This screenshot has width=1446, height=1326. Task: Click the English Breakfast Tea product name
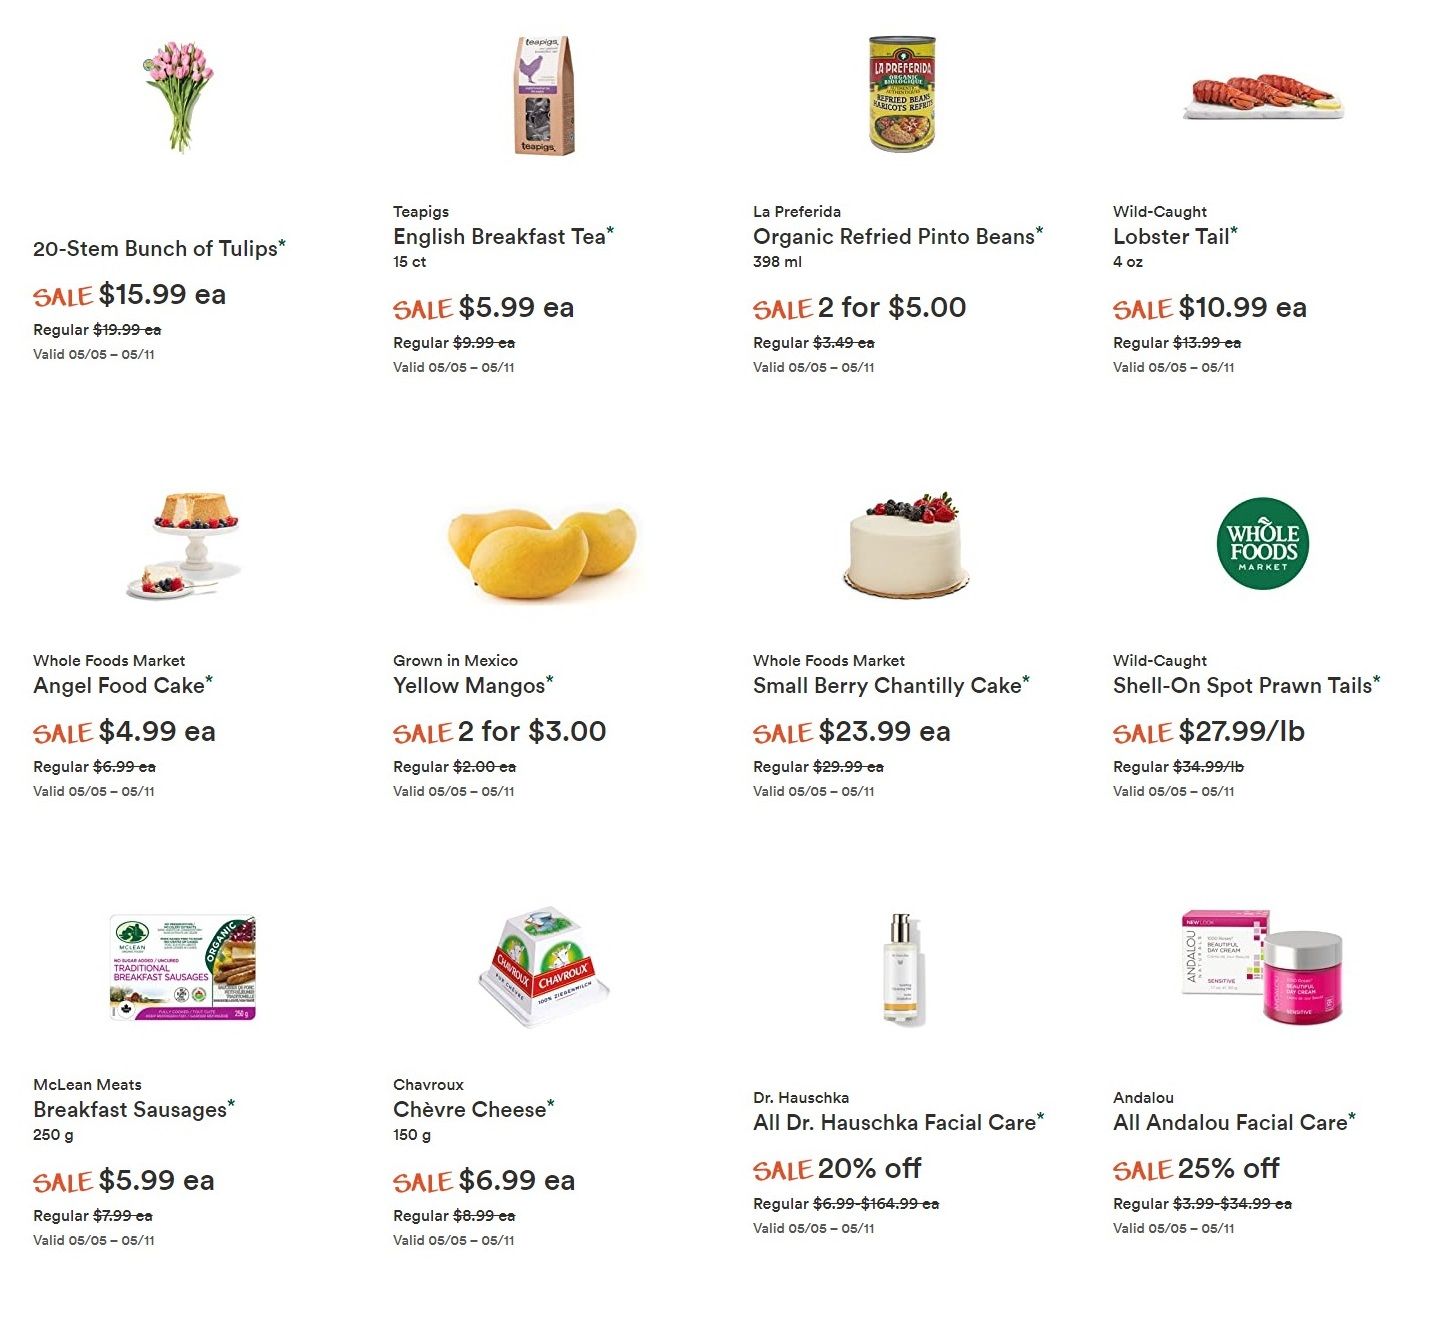pyautogui.click(x=500, y=237)
